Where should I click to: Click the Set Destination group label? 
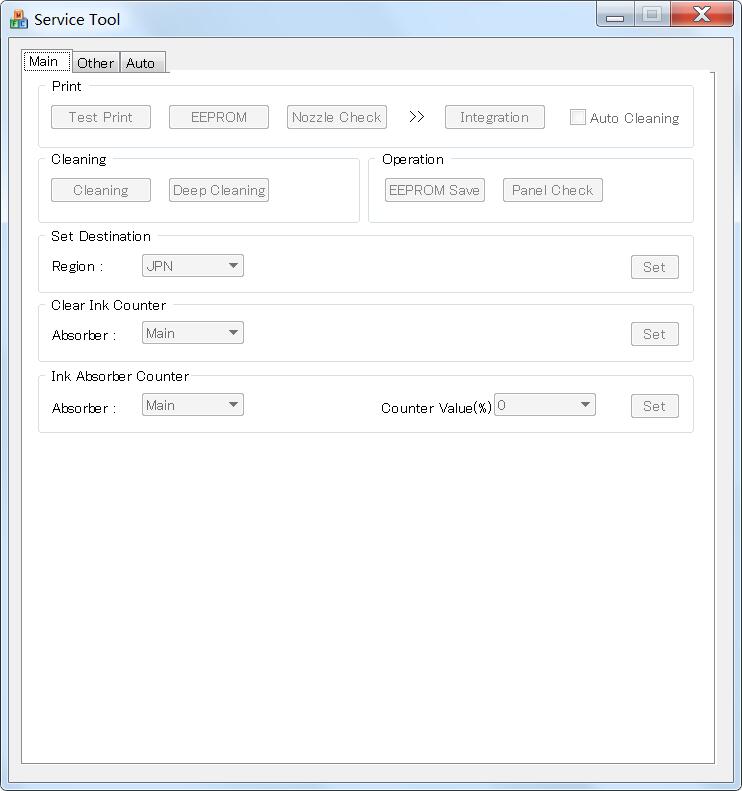(x=101, y=236)
